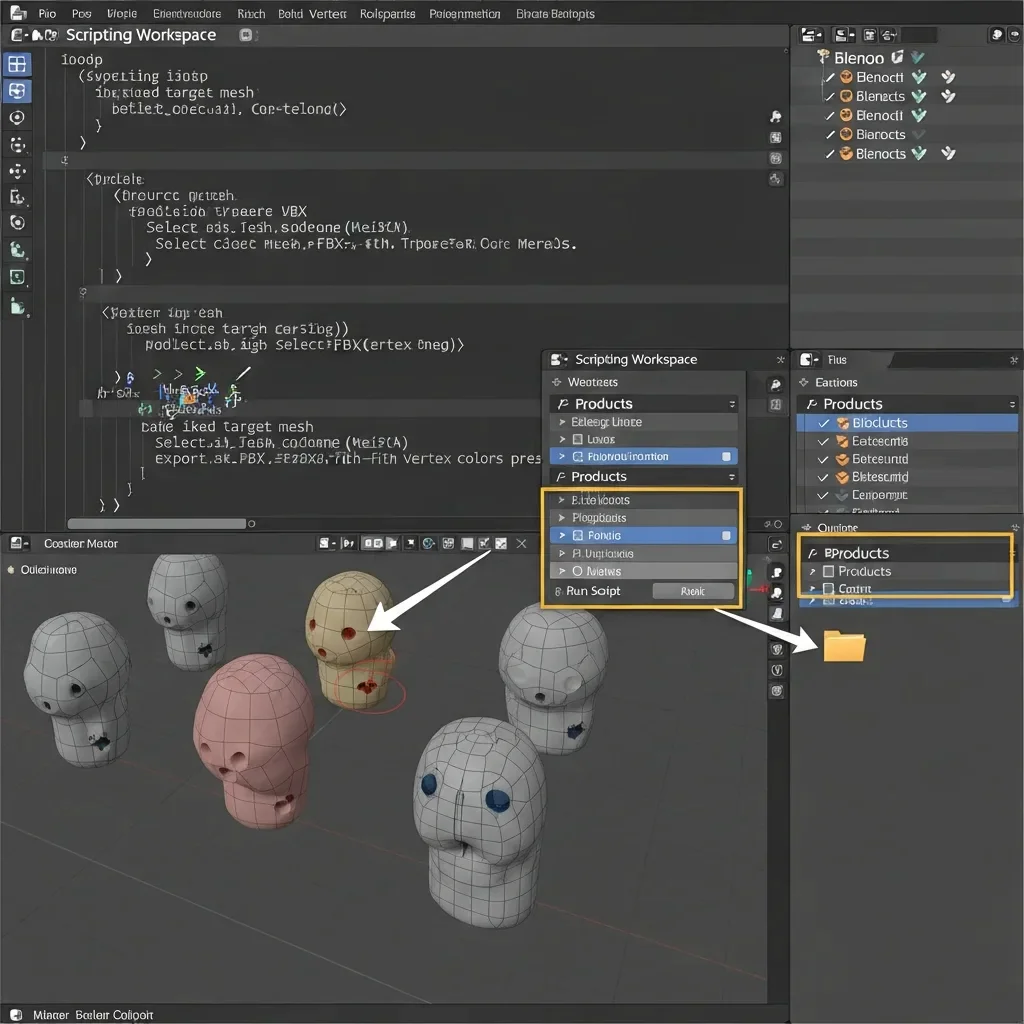Expand the Plogpbdds row arrow

(561, 518)
